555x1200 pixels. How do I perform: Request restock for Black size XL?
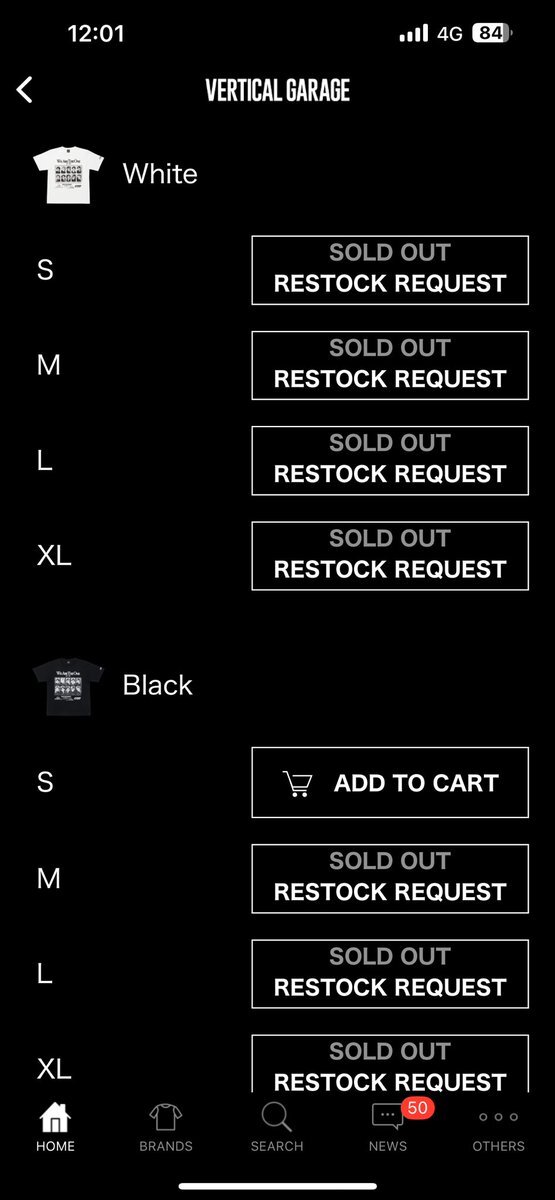pos(390,1064)
